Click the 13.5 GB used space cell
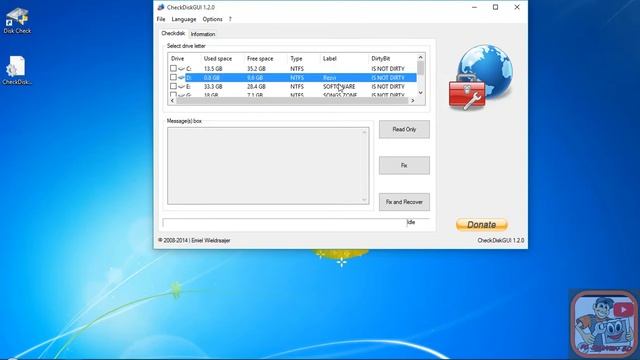640x360 pixels. coord(213,69)
